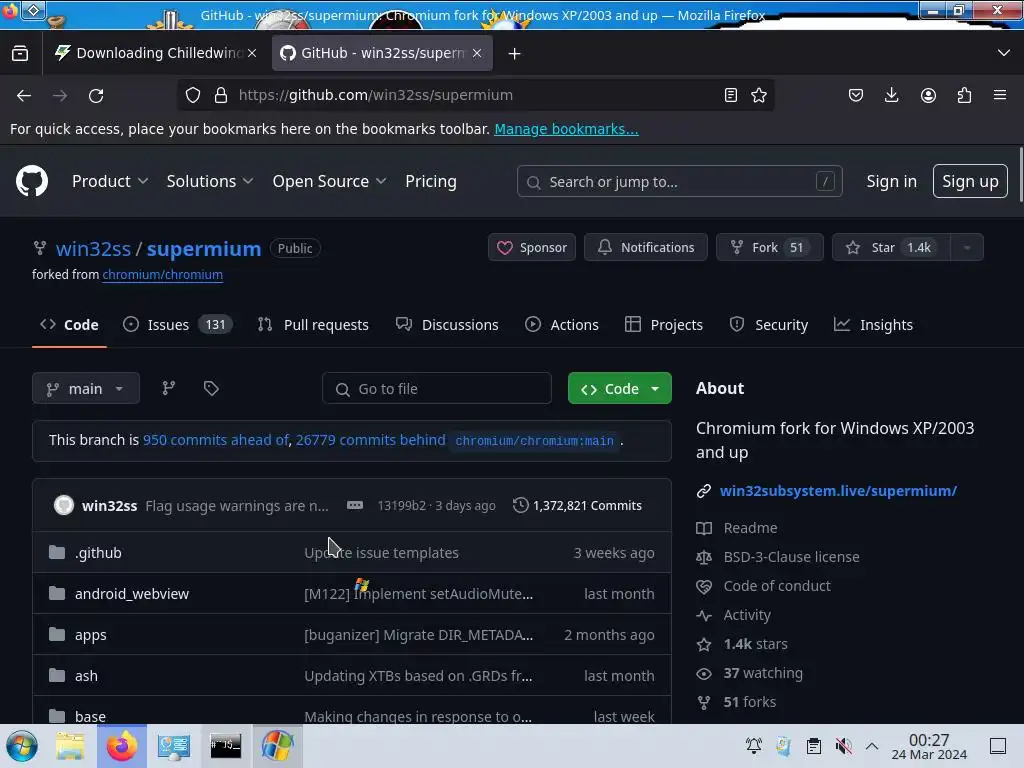1024x768 pixels.
Task: Open the Actions tab
Action: click(562, 325)
